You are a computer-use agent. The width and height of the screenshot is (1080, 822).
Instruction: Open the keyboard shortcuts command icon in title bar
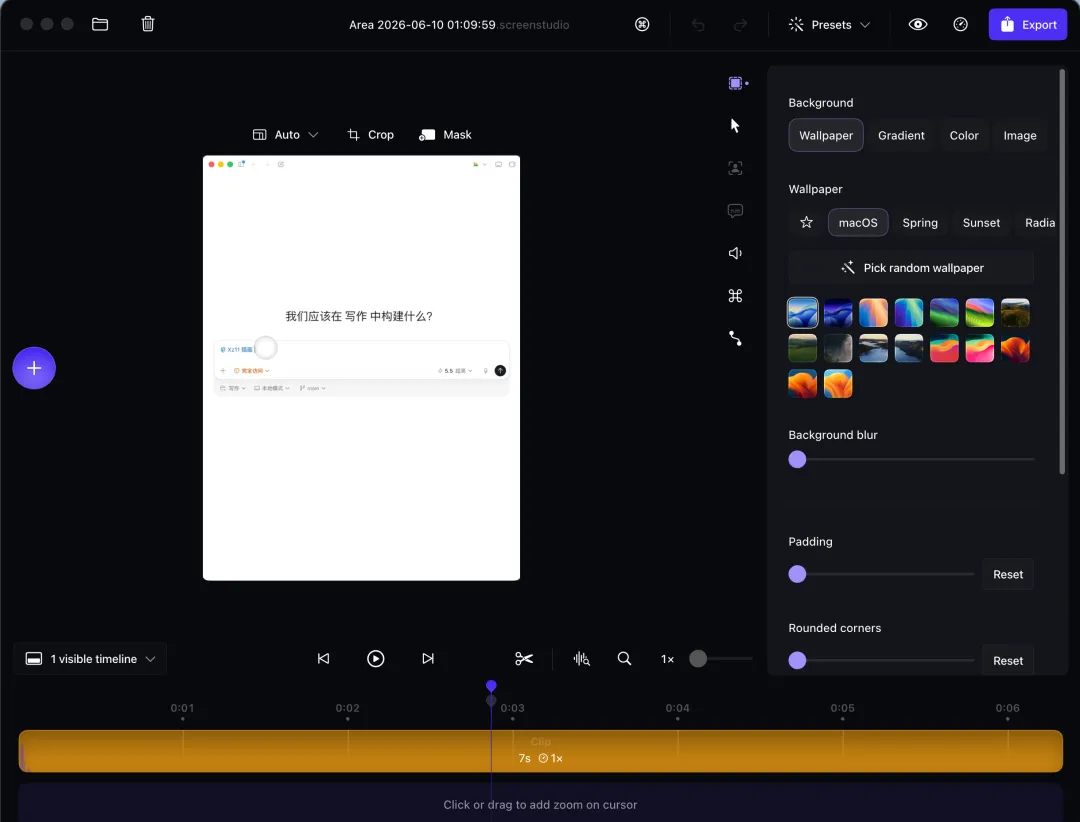click(642, 24)
